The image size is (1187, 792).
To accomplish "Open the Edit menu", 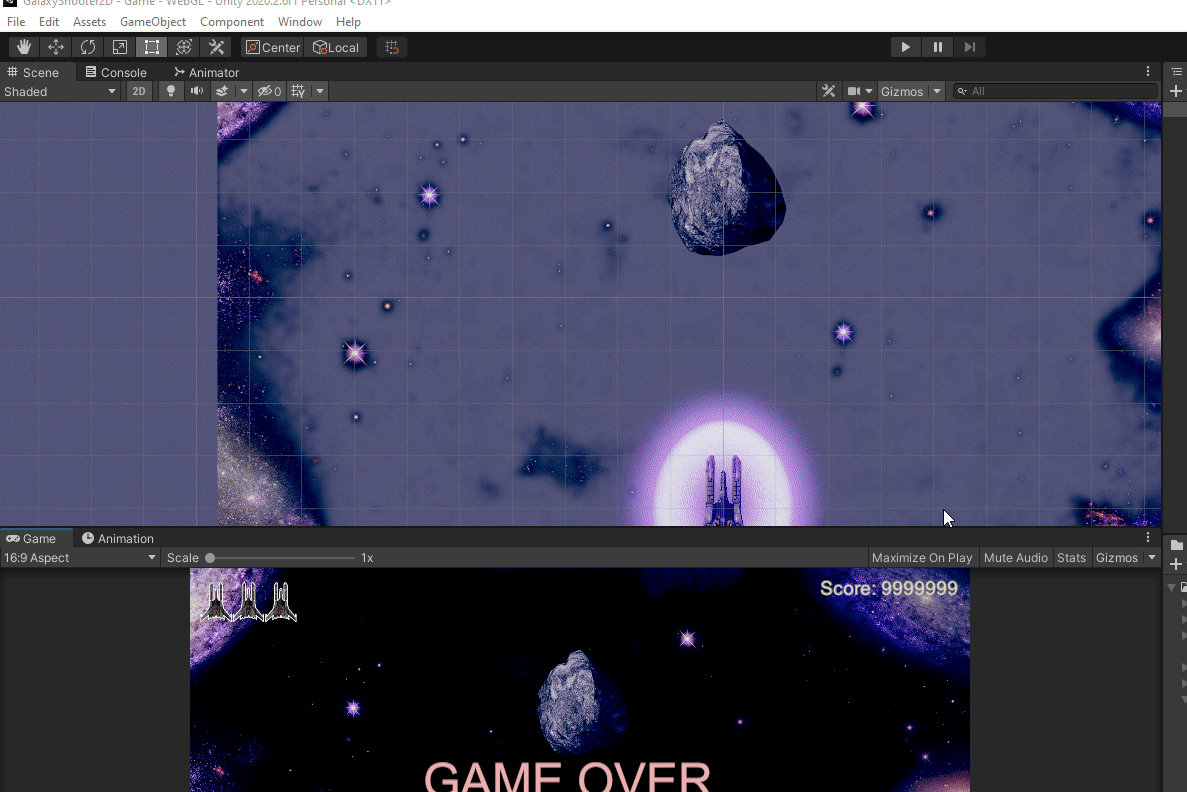I will (49, 22).
